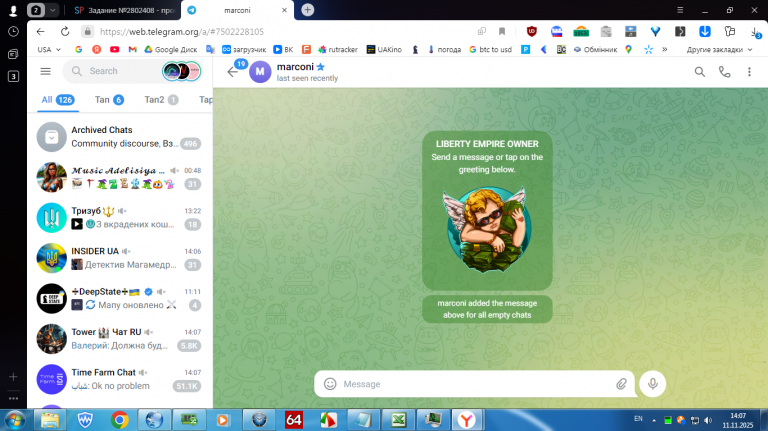Open the Тризуб channel

120,217
